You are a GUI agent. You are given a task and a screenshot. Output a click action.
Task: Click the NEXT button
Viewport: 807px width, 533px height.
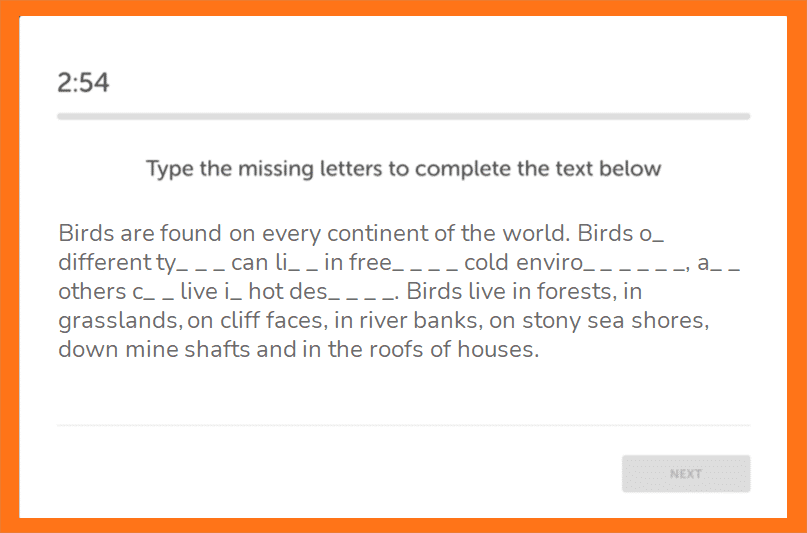coord(686,473)
